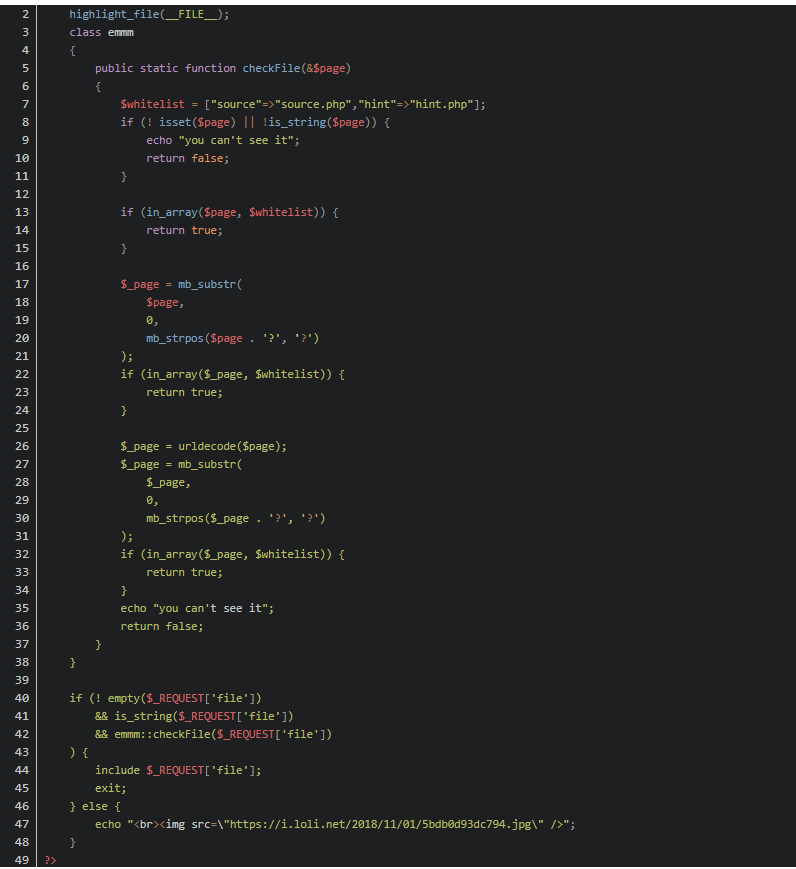The width and height of the screenshot is (796, 869).
Task: Click empty($_REQUEST['file']) on line 40
Action: (x=184, y=698)
